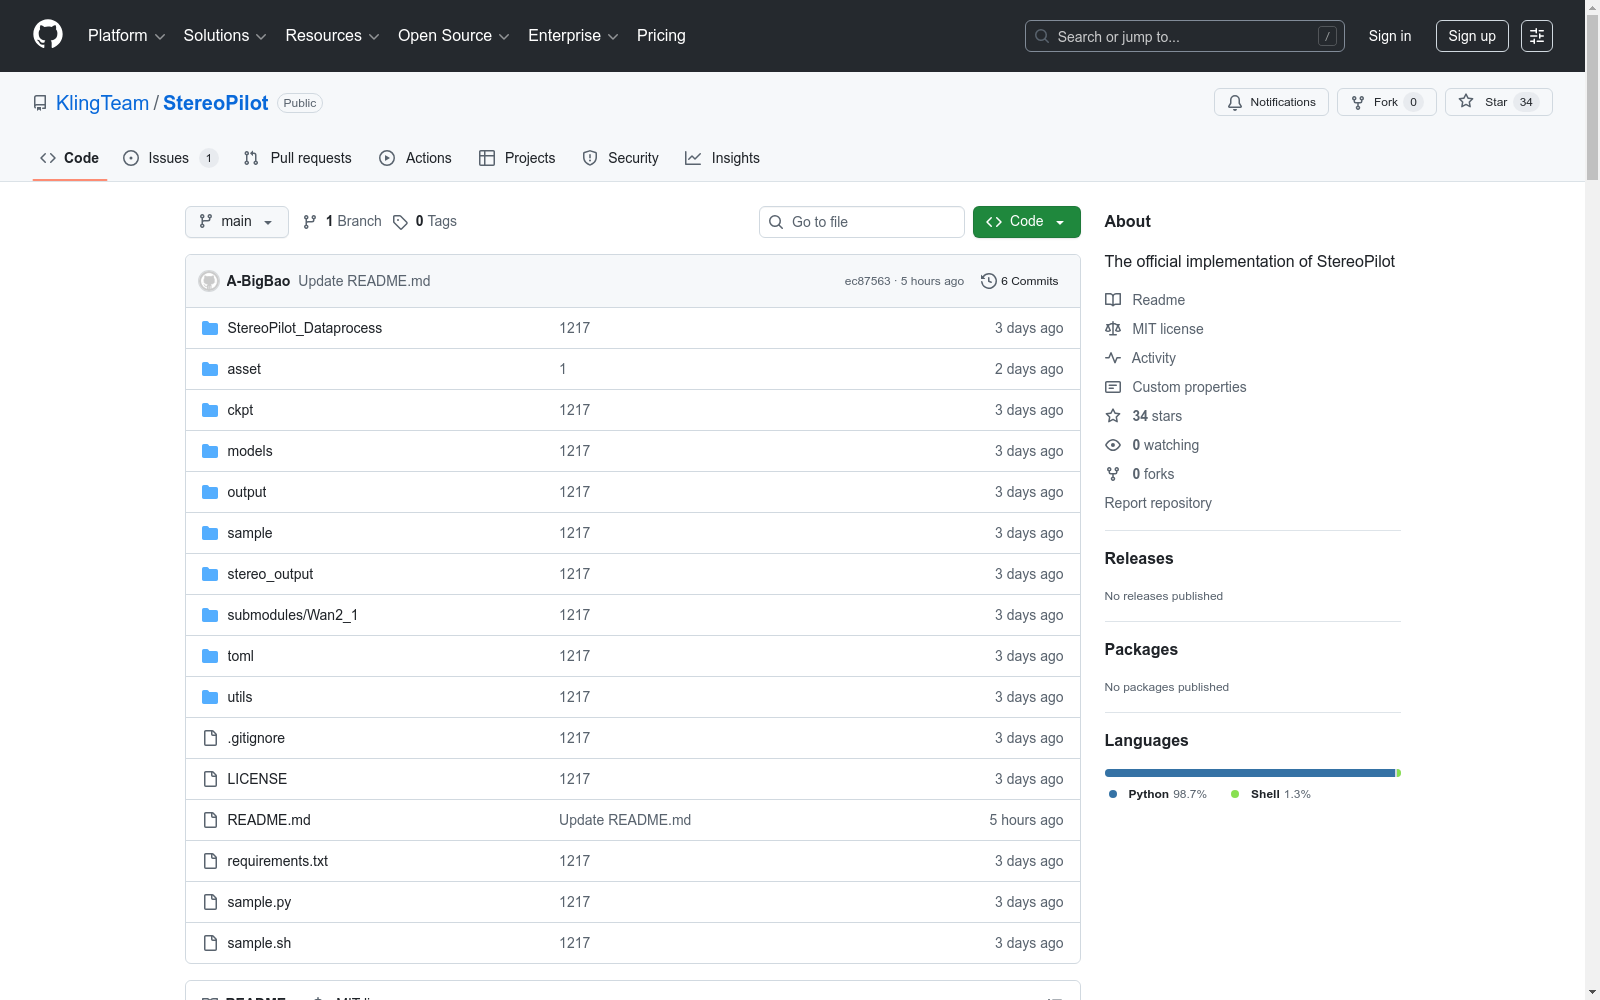Expand the Platform menu
Image resolution: width=1600 pixels, height=1000 pixels.
click(127, 36)
